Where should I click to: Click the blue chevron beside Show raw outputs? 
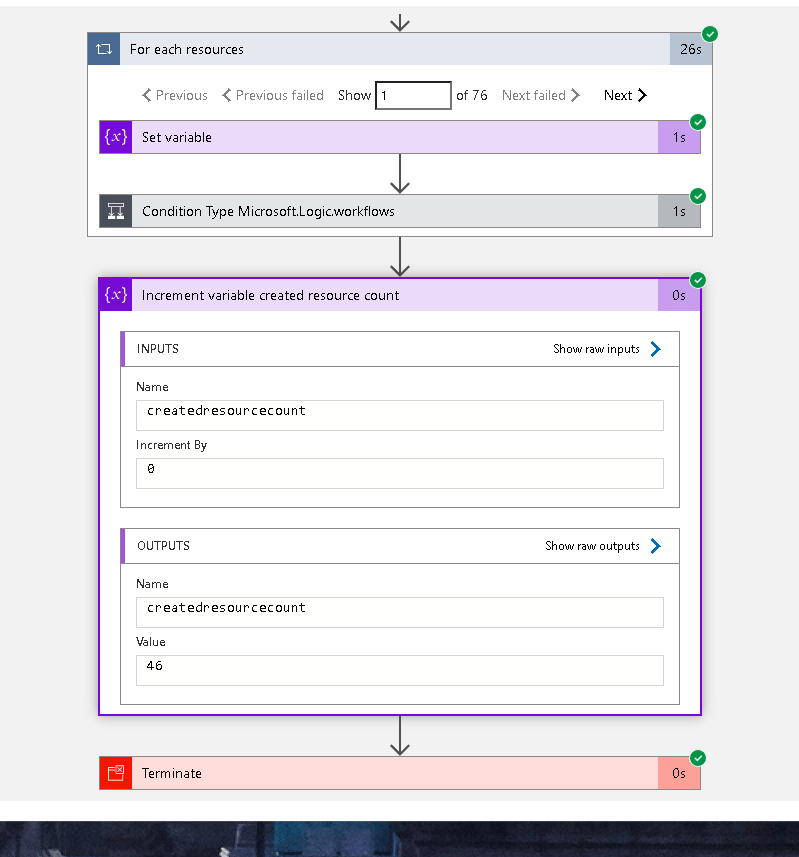tap(656, 545)
